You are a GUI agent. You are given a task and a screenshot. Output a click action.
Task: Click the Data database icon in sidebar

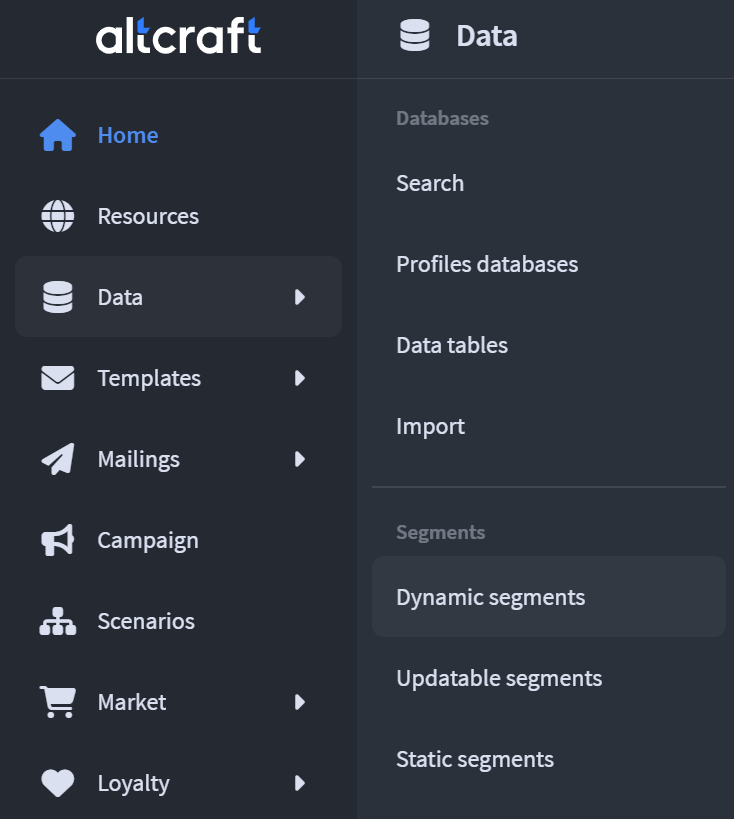[58, 297]
